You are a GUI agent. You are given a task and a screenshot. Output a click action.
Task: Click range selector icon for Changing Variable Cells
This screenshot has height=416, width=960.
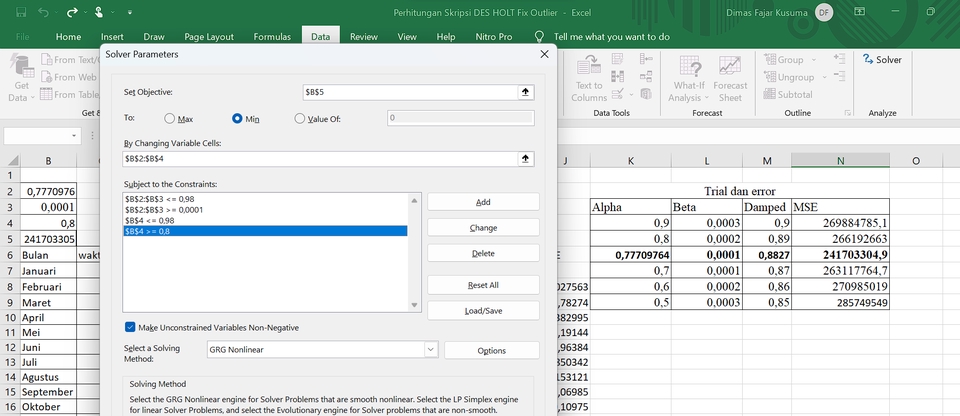tap(525, 159)
